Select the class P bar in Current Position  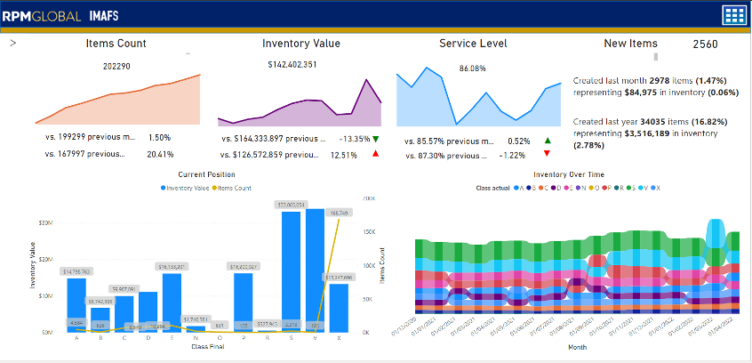coord(243,303)
